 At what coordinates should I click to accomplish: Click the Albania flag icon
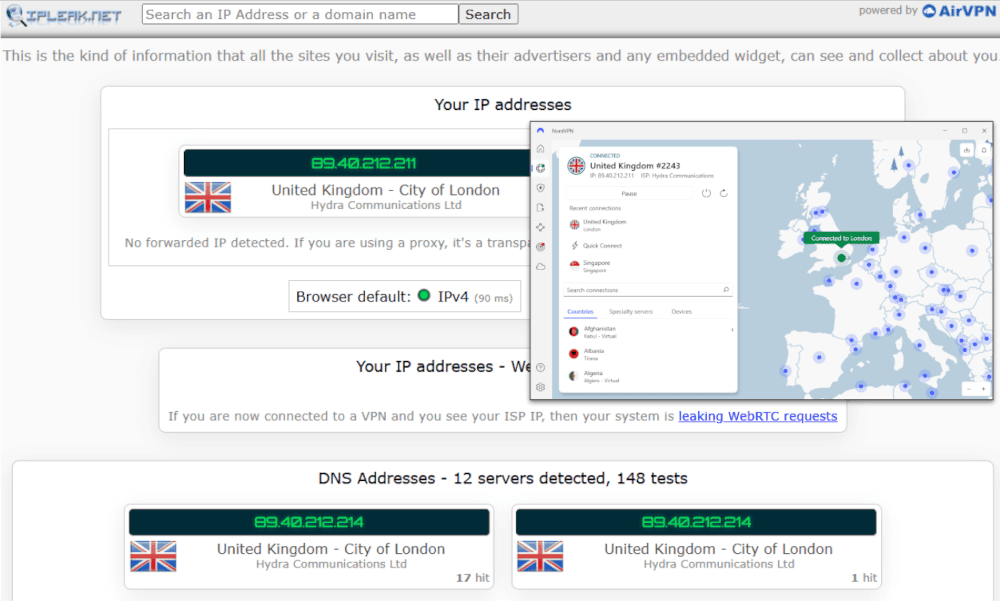(574, 354)
